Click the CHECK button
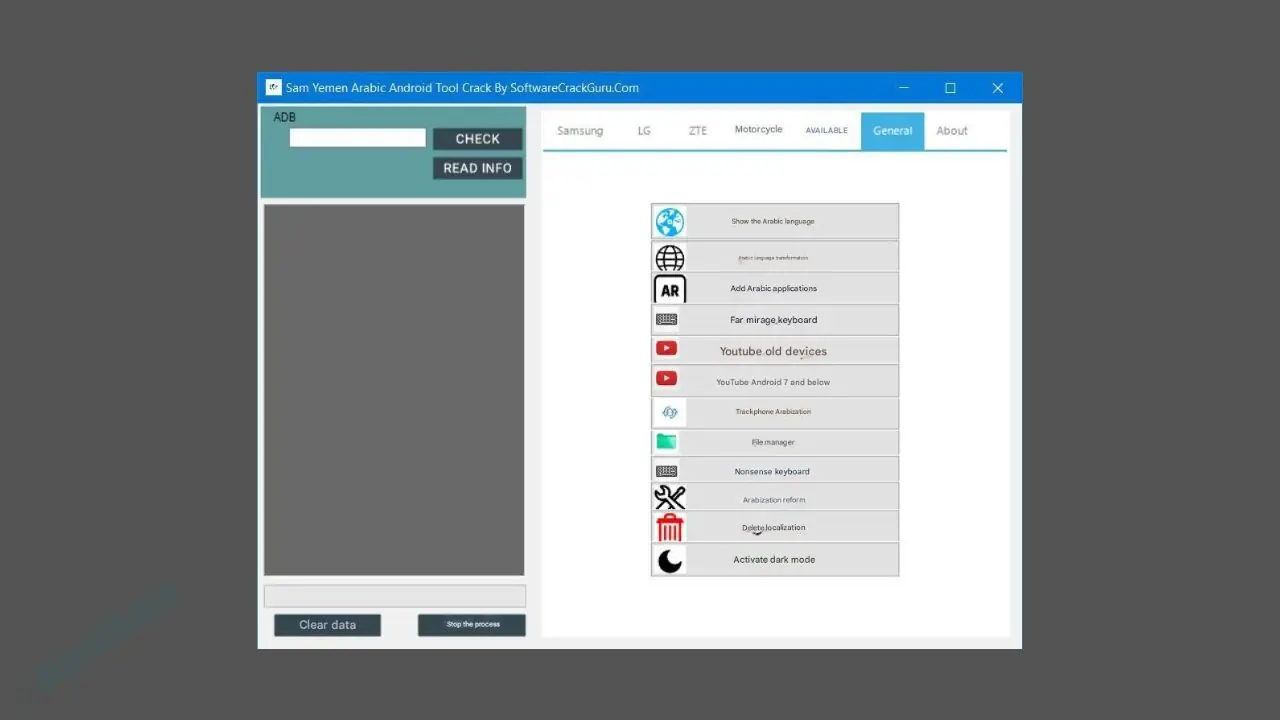This screenshot has width=1280, height=720. pyautogui.click(x=477, y=139)
